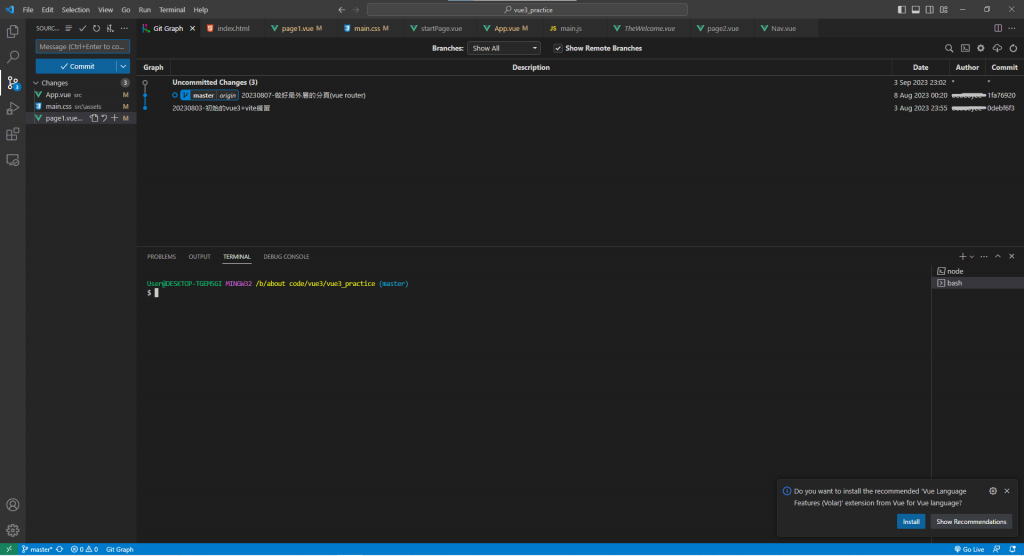The image size is (1024, 556).
Task: Open Customize Layout button in title bar
Action: (x=944, y=10)
